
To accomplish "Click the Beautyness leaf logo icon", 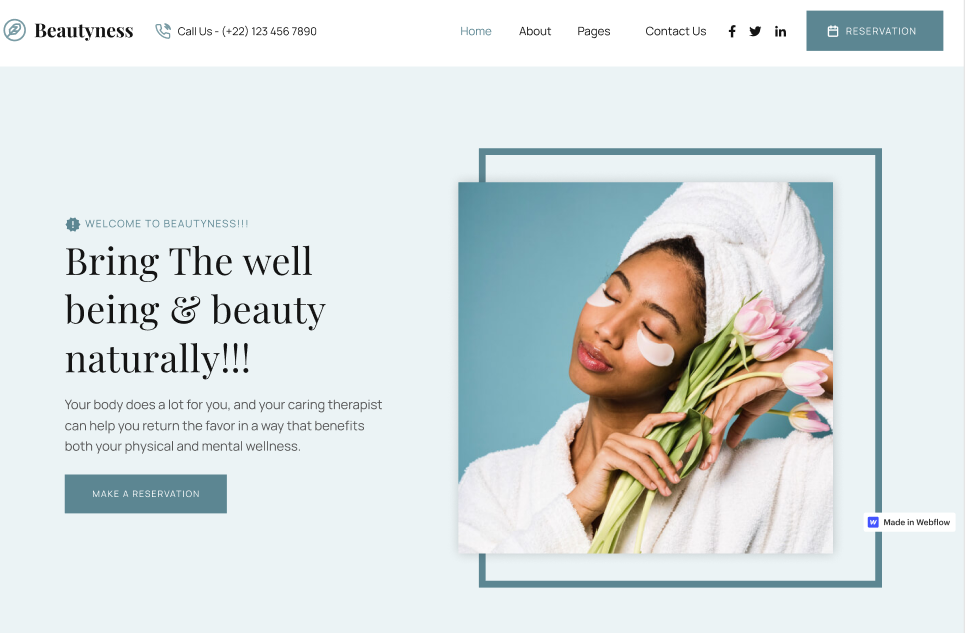I will pyautogui.click(x=14, y=30).
